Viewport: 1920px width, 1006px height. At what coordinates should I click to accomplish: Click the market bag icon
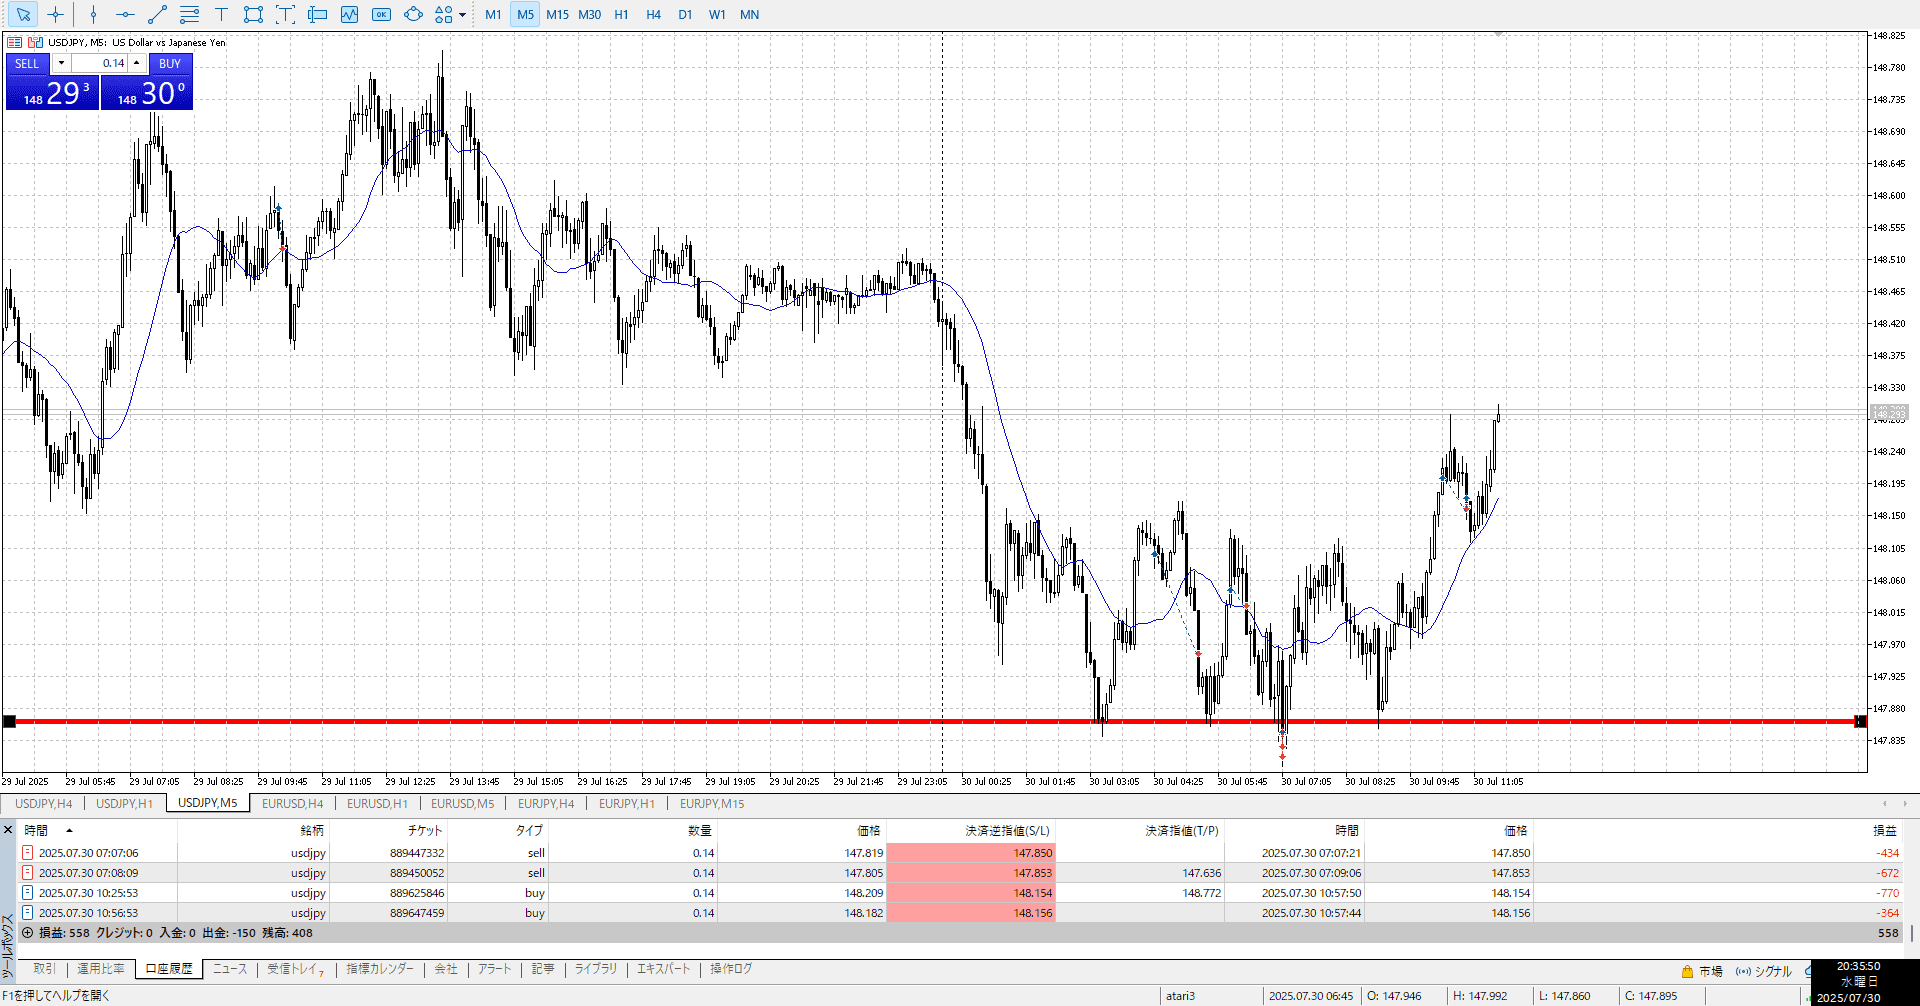pyautogui.click(x=1687, y=971)
